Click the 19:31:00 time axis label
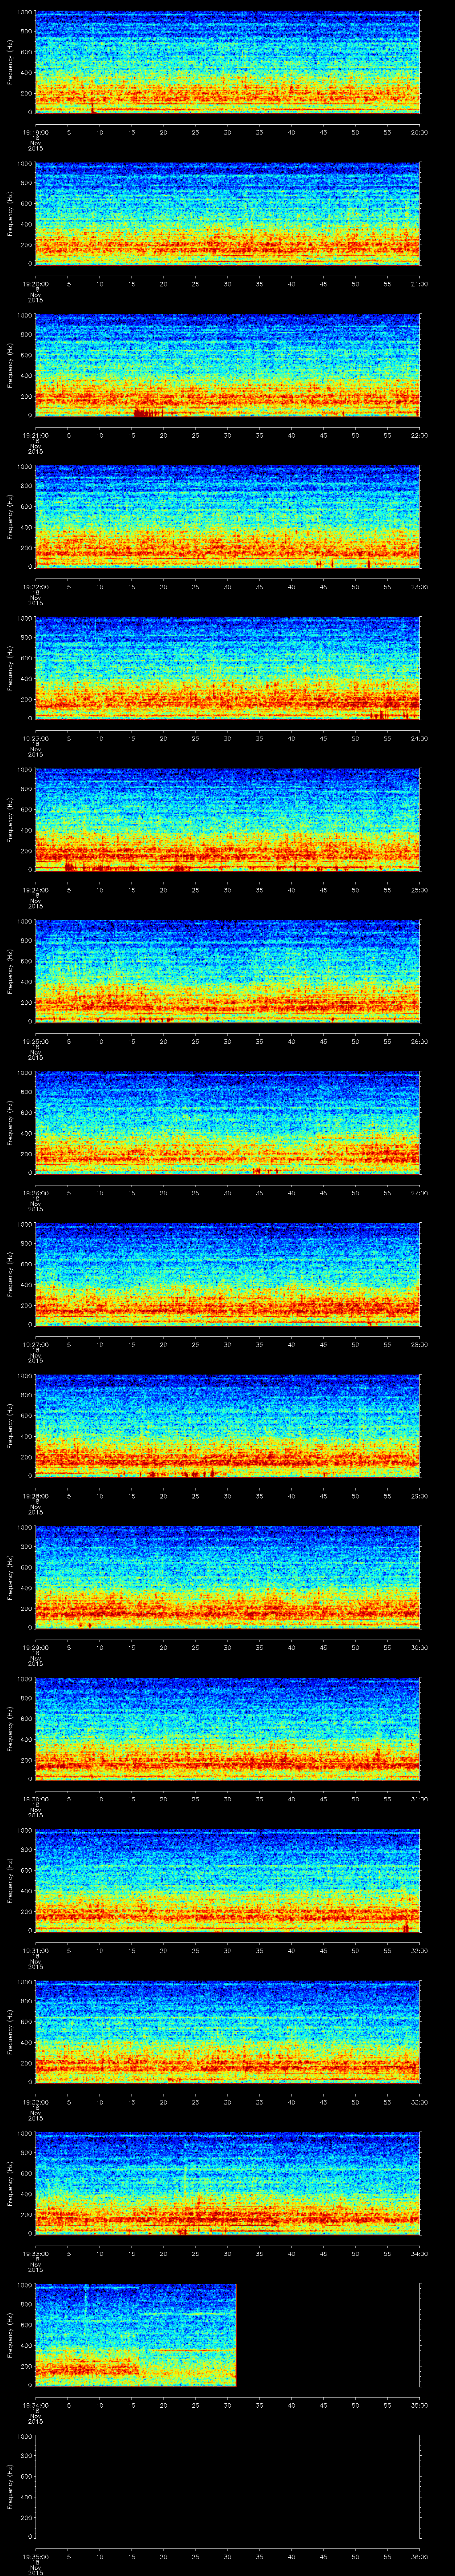The width and height of the screenshot is (455, 2576). click(35, 1950)
